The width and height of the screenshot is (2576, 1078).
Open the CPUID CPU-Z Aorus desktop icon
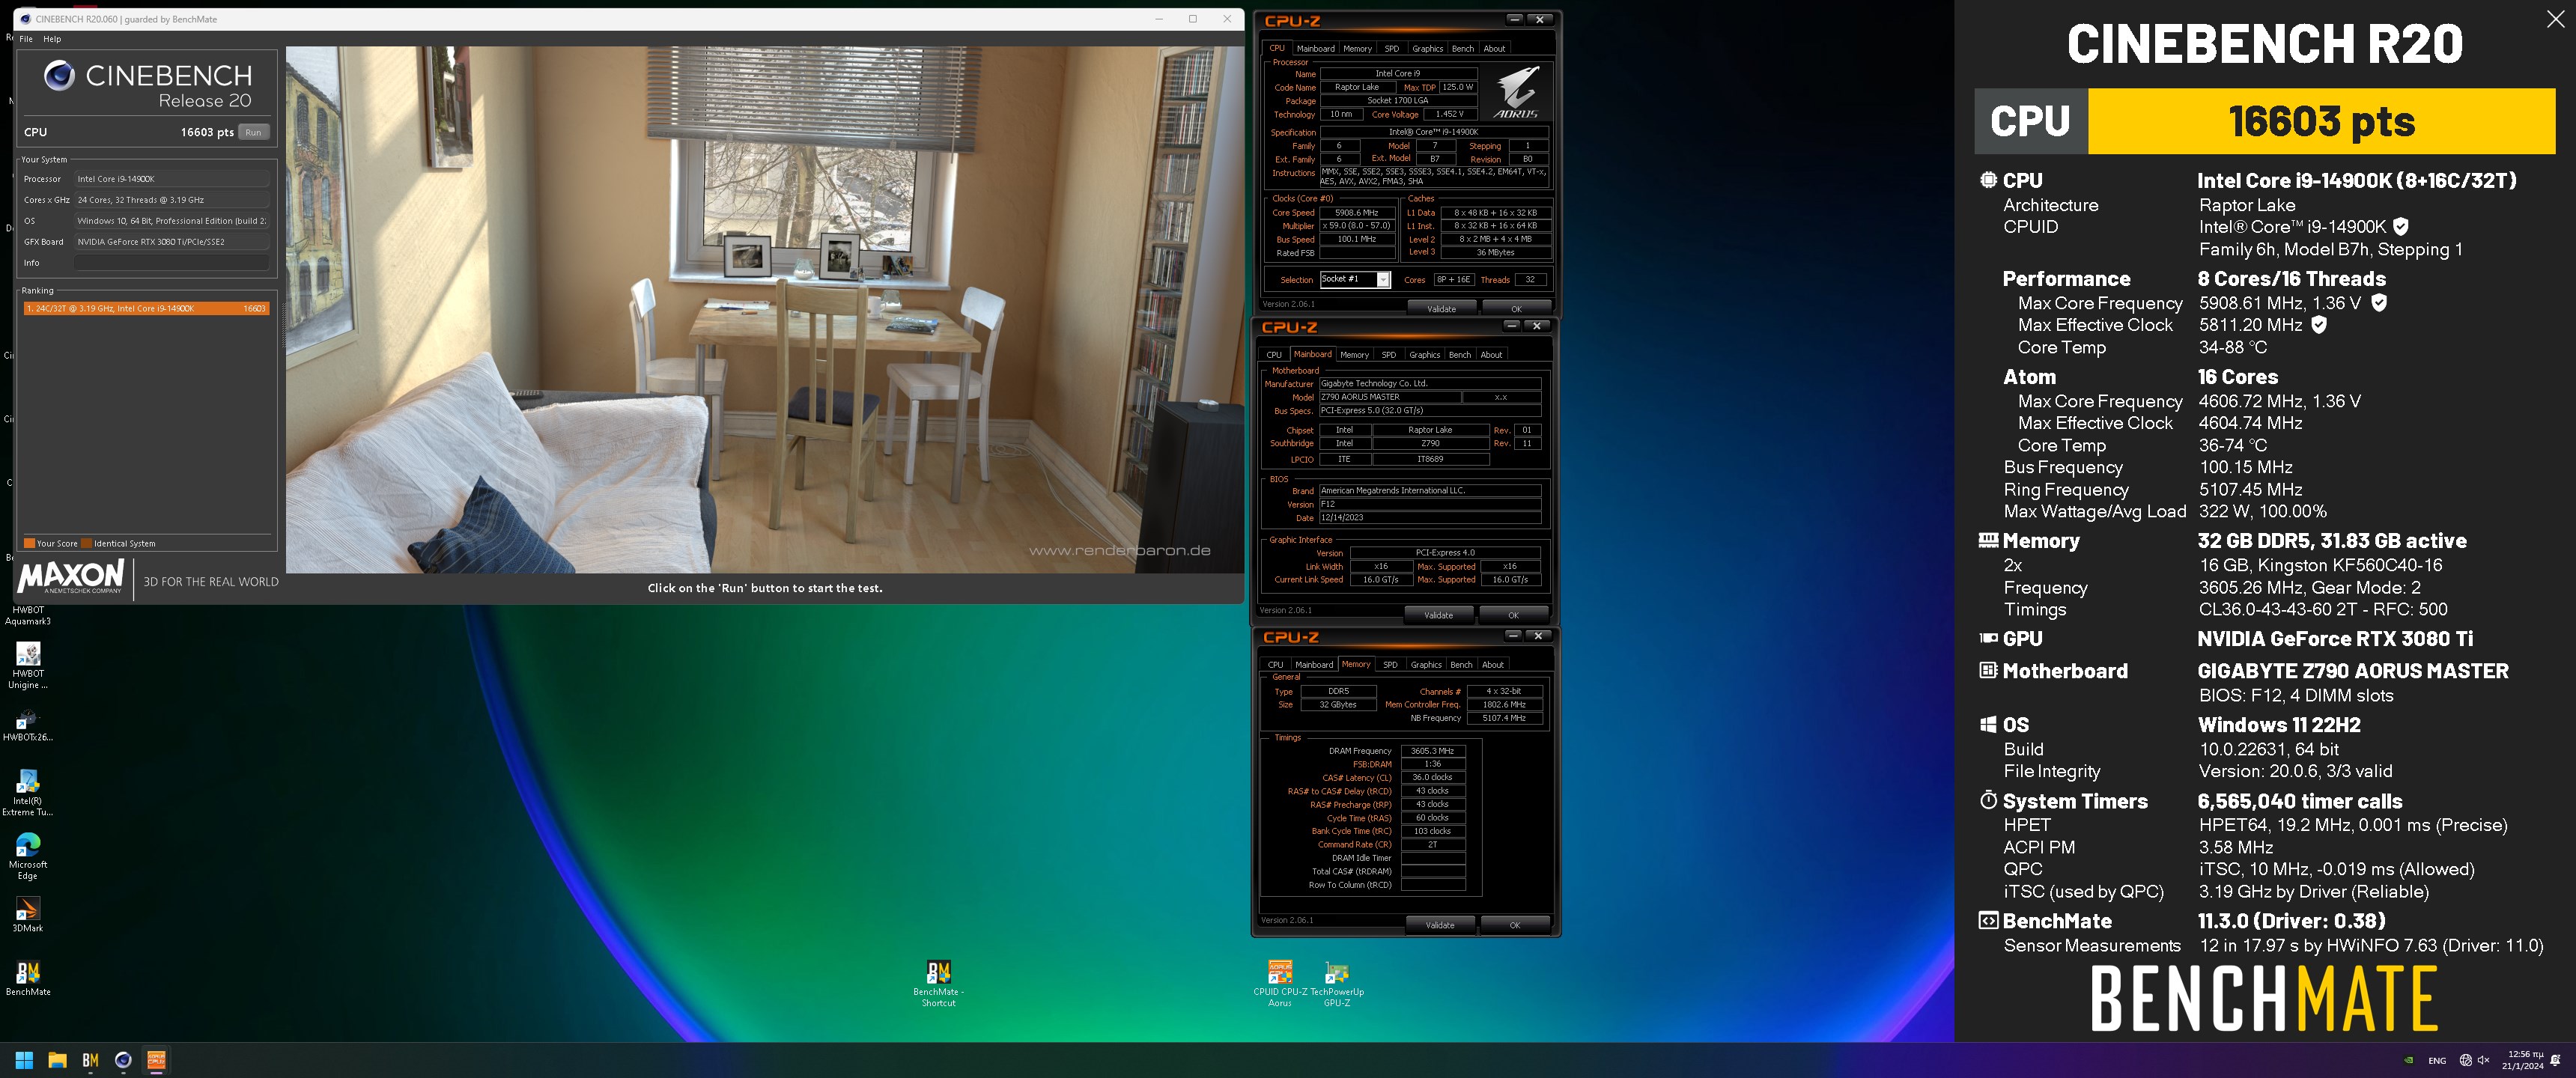pos(1280,983)
